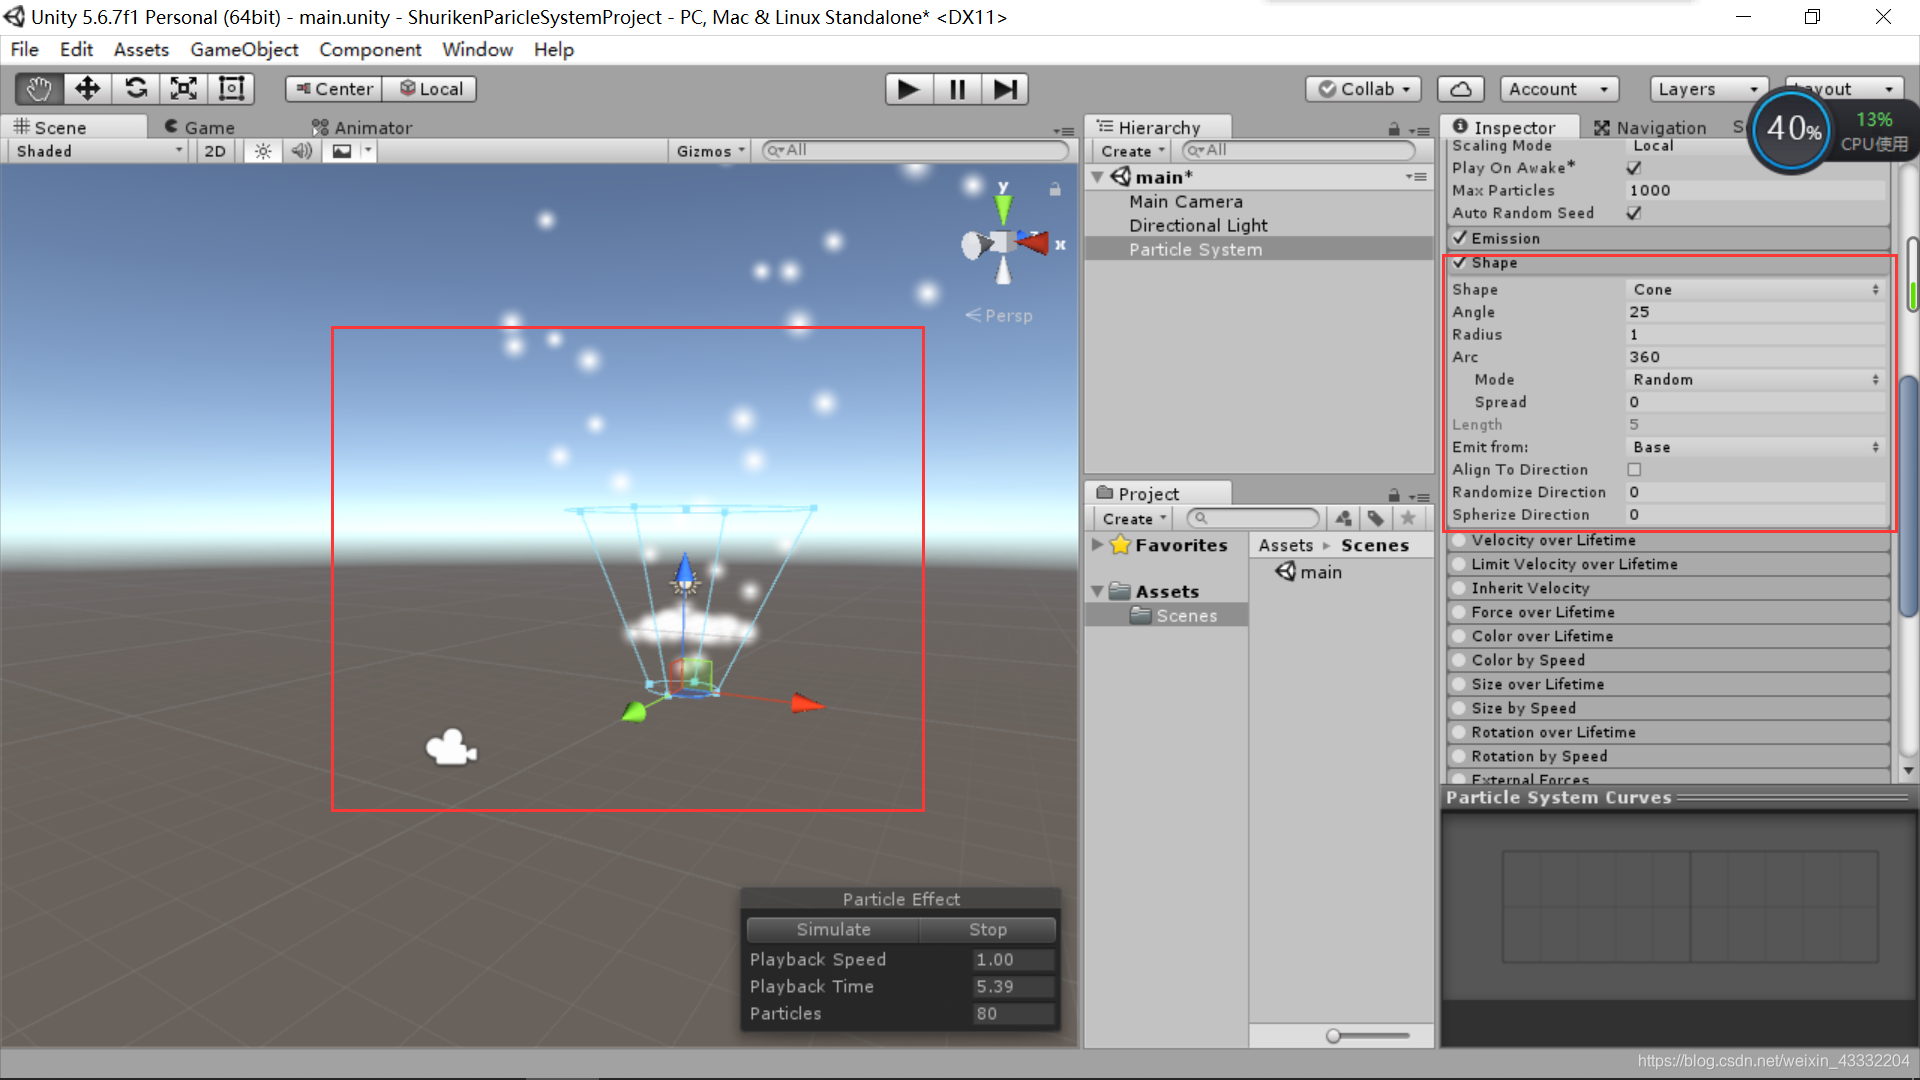Toggle scene audio speaker icon

click(x=302, y=151)
